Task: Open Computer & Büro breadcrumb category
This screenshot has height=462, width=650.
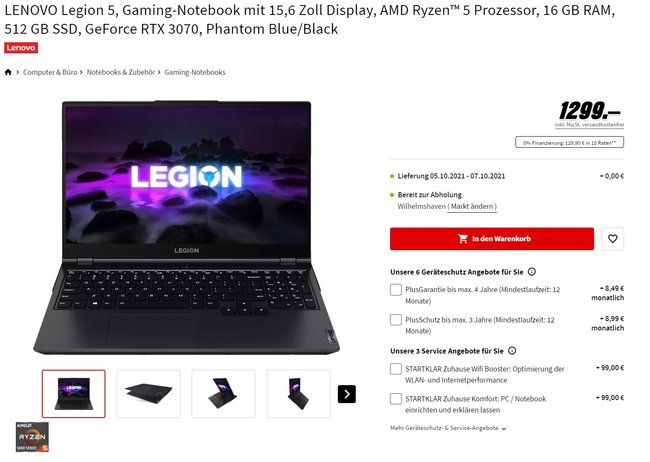Action: [50, 72]
